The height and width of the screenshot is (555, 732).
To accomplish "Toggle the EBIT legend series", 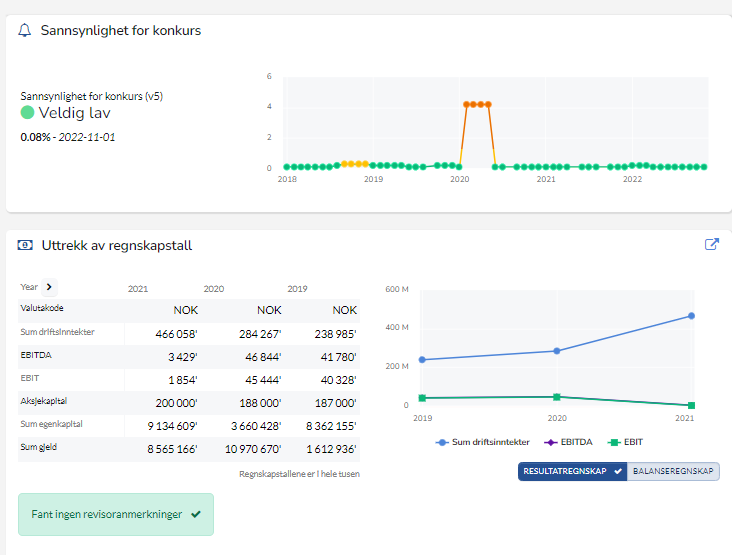I will [627, 441].
